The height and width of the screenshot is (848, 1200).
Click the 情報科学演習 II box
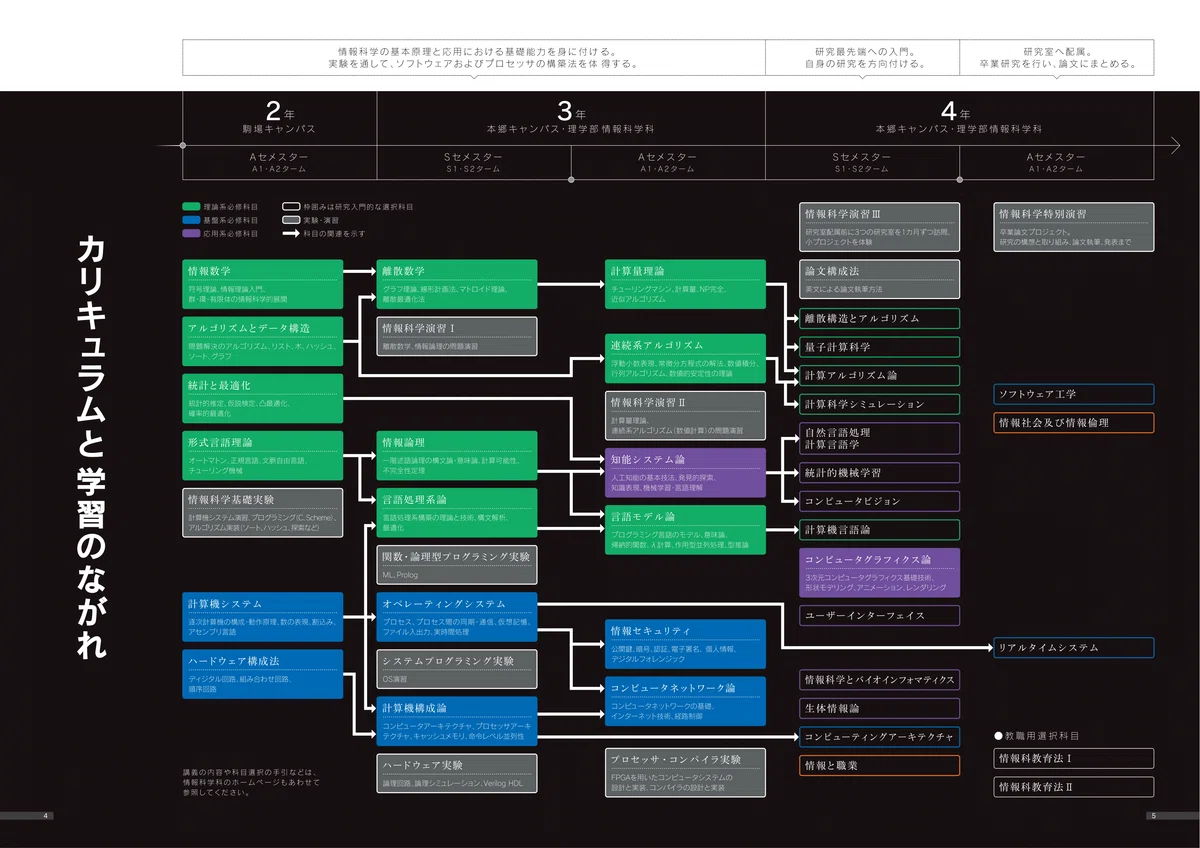(x=686, y=415)
